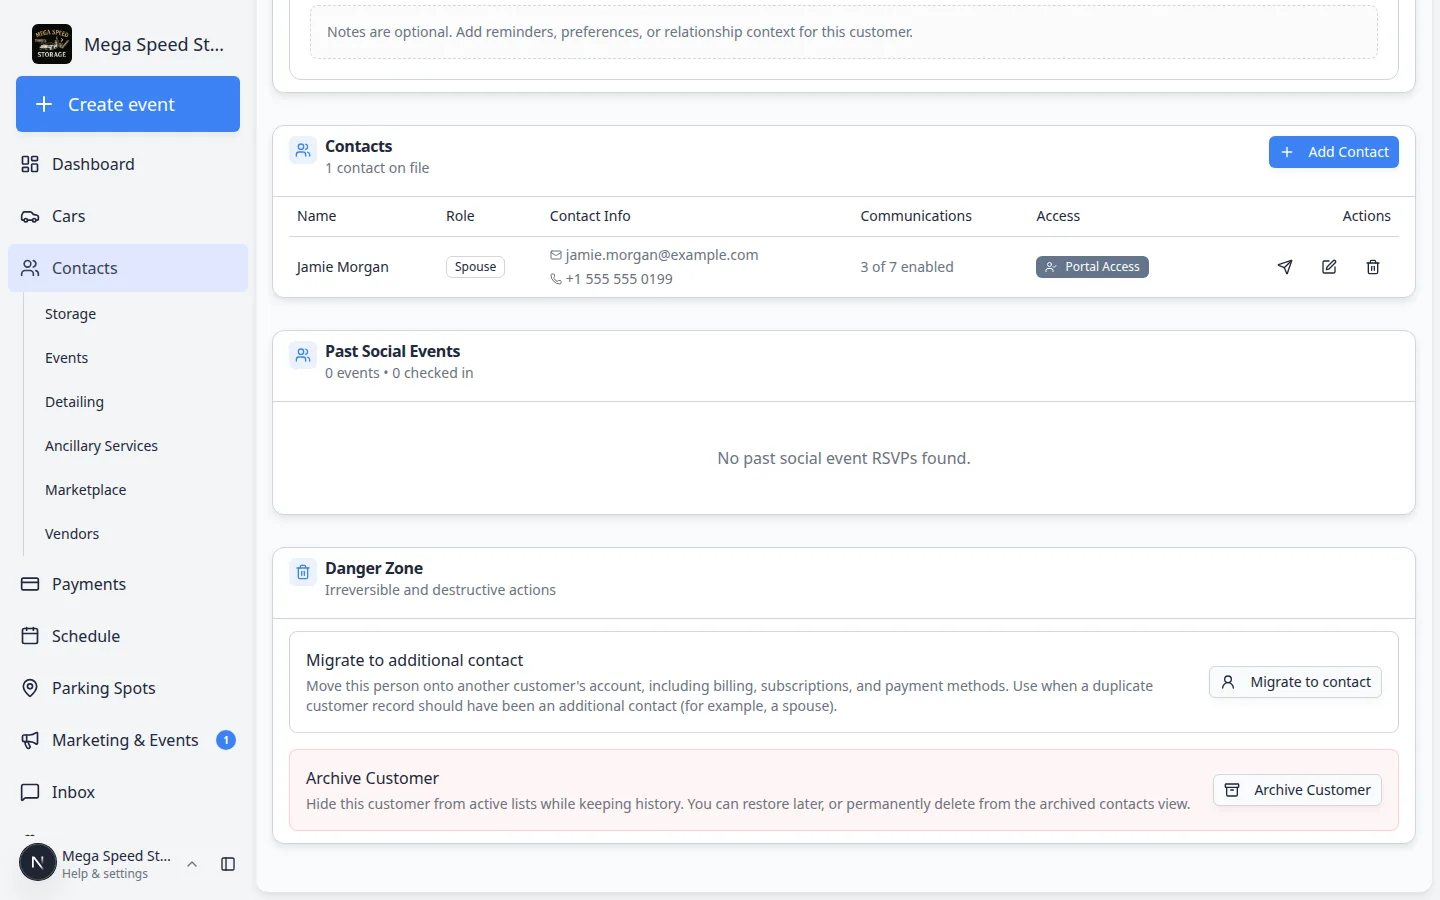Send message to Jamie Morgan via paper-plane icon
1440x900 pixels.
pyautogui.click(x=1285, y=267)
